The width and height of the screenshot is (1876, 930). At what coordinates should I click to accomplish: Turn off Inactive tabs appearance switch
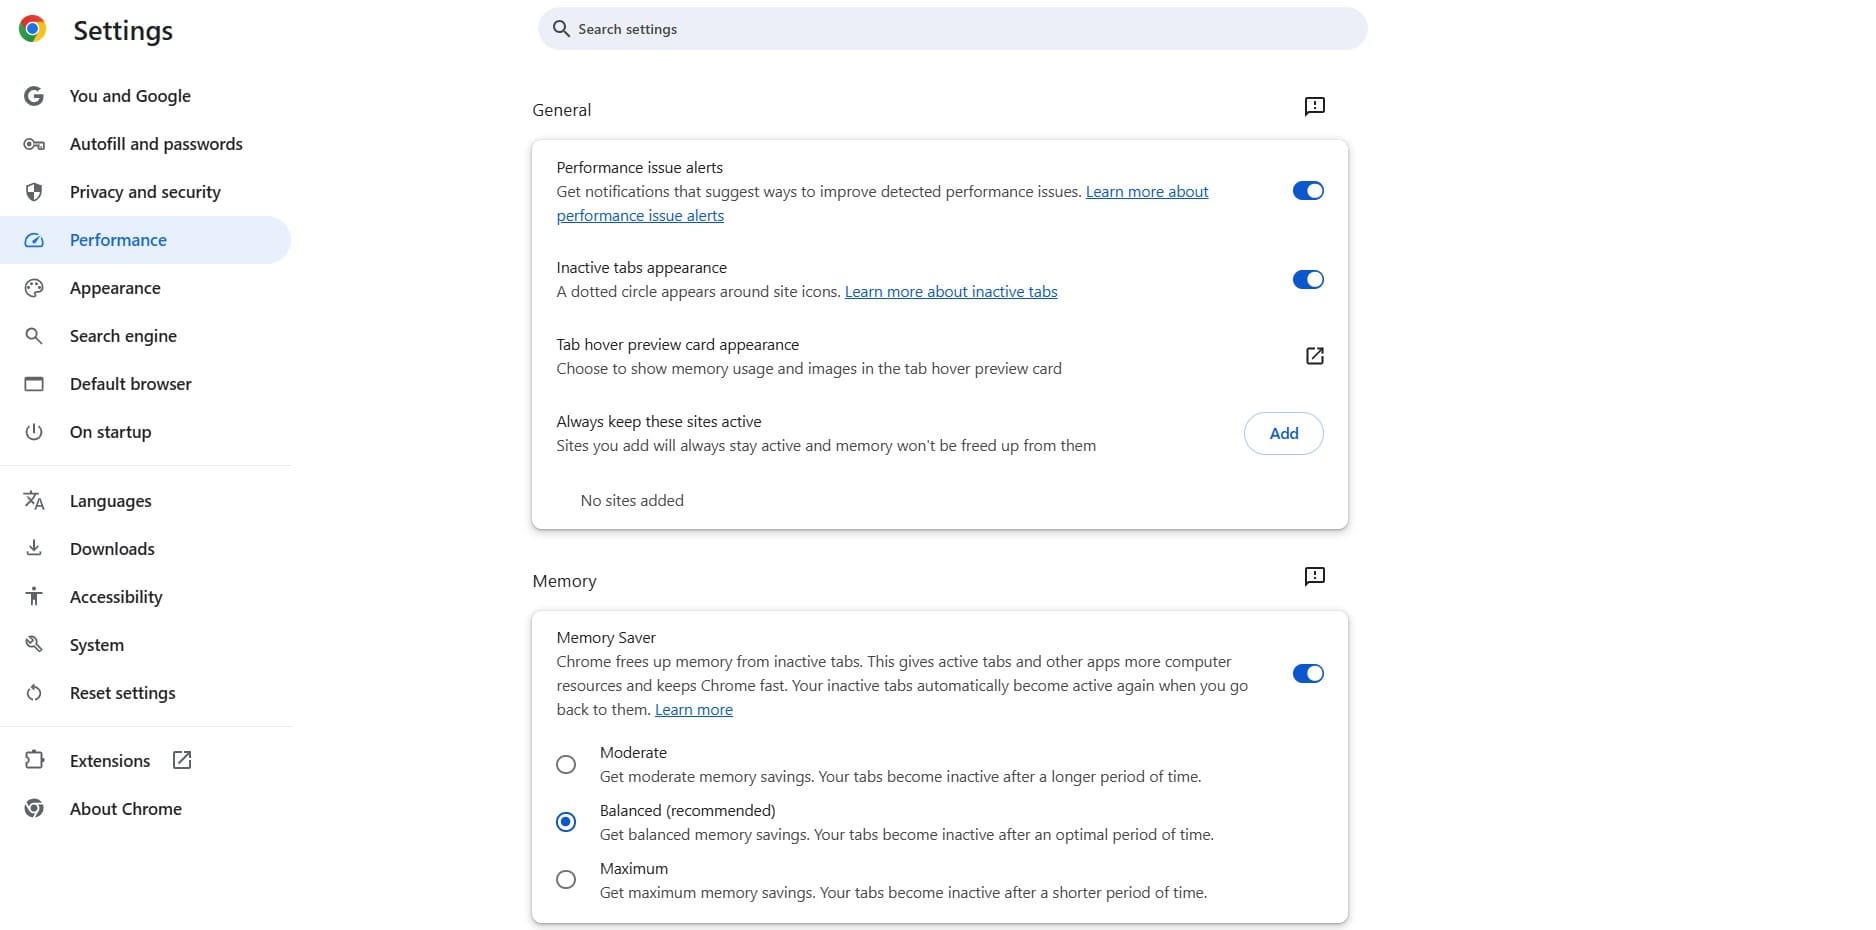tap(1307, 280)
